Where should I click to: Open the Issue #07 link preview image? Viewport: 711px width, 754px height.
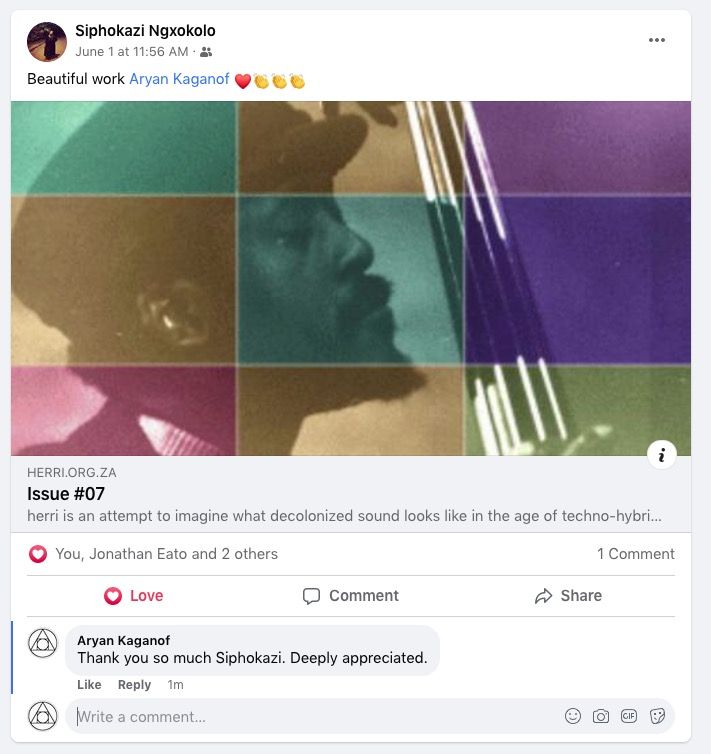(350, 278)
